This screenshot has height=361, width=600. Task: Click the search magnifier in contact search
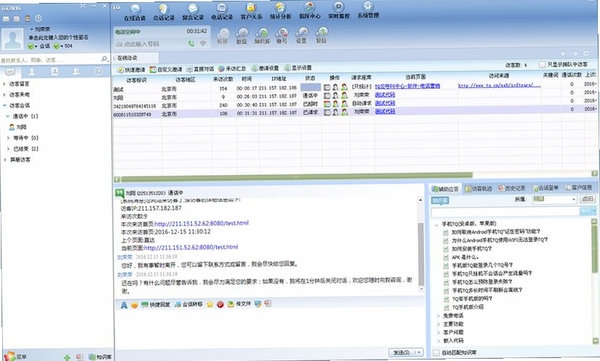pos(104,59)
